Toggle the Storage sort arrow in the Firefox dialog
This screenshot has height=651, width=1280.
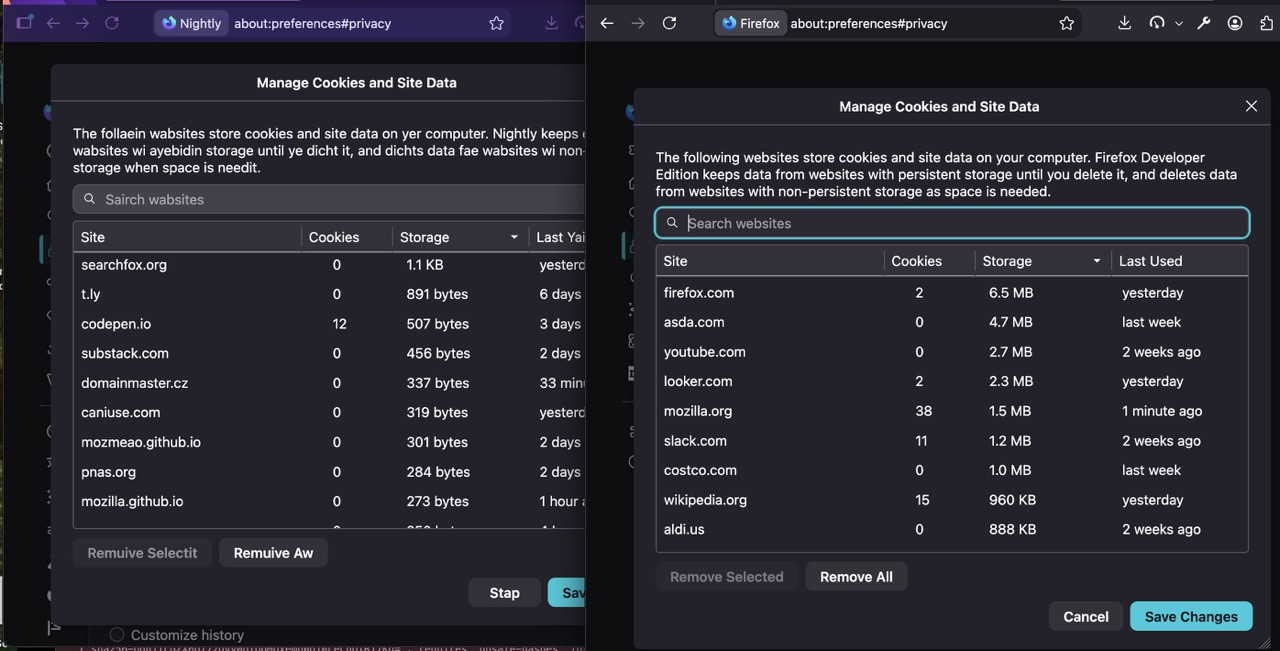[1096, 261]
